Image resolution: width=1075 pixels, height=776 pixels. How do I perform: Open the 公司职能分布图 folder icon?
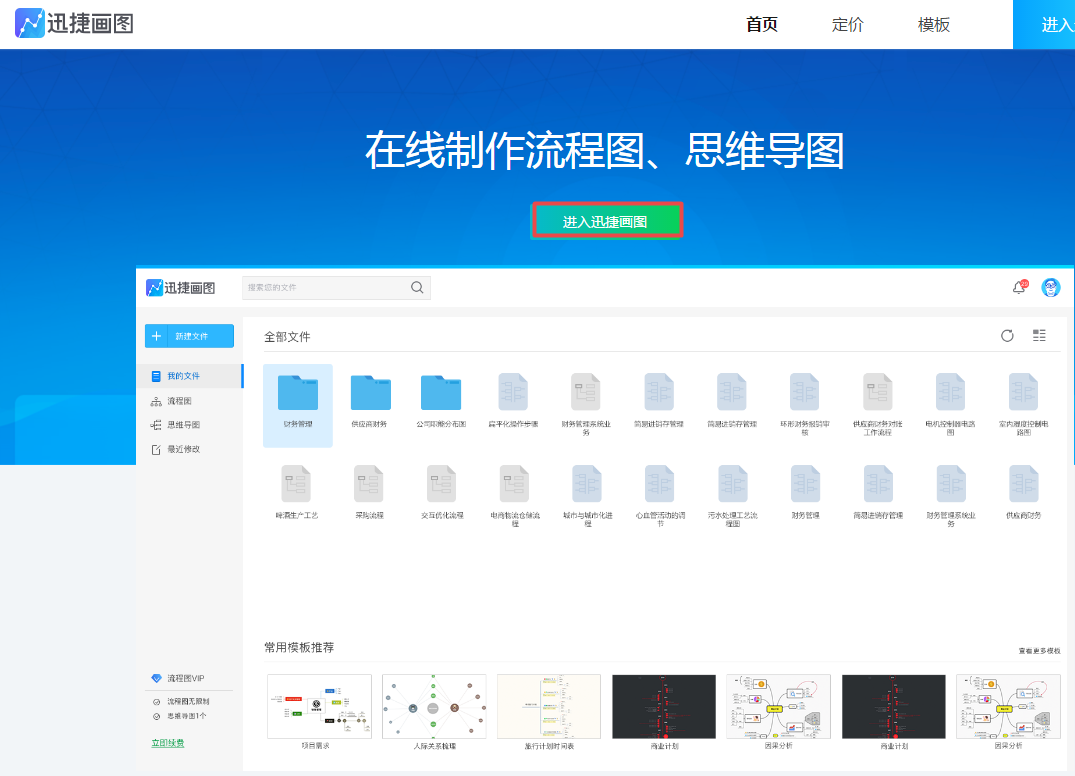click(441, 393)
